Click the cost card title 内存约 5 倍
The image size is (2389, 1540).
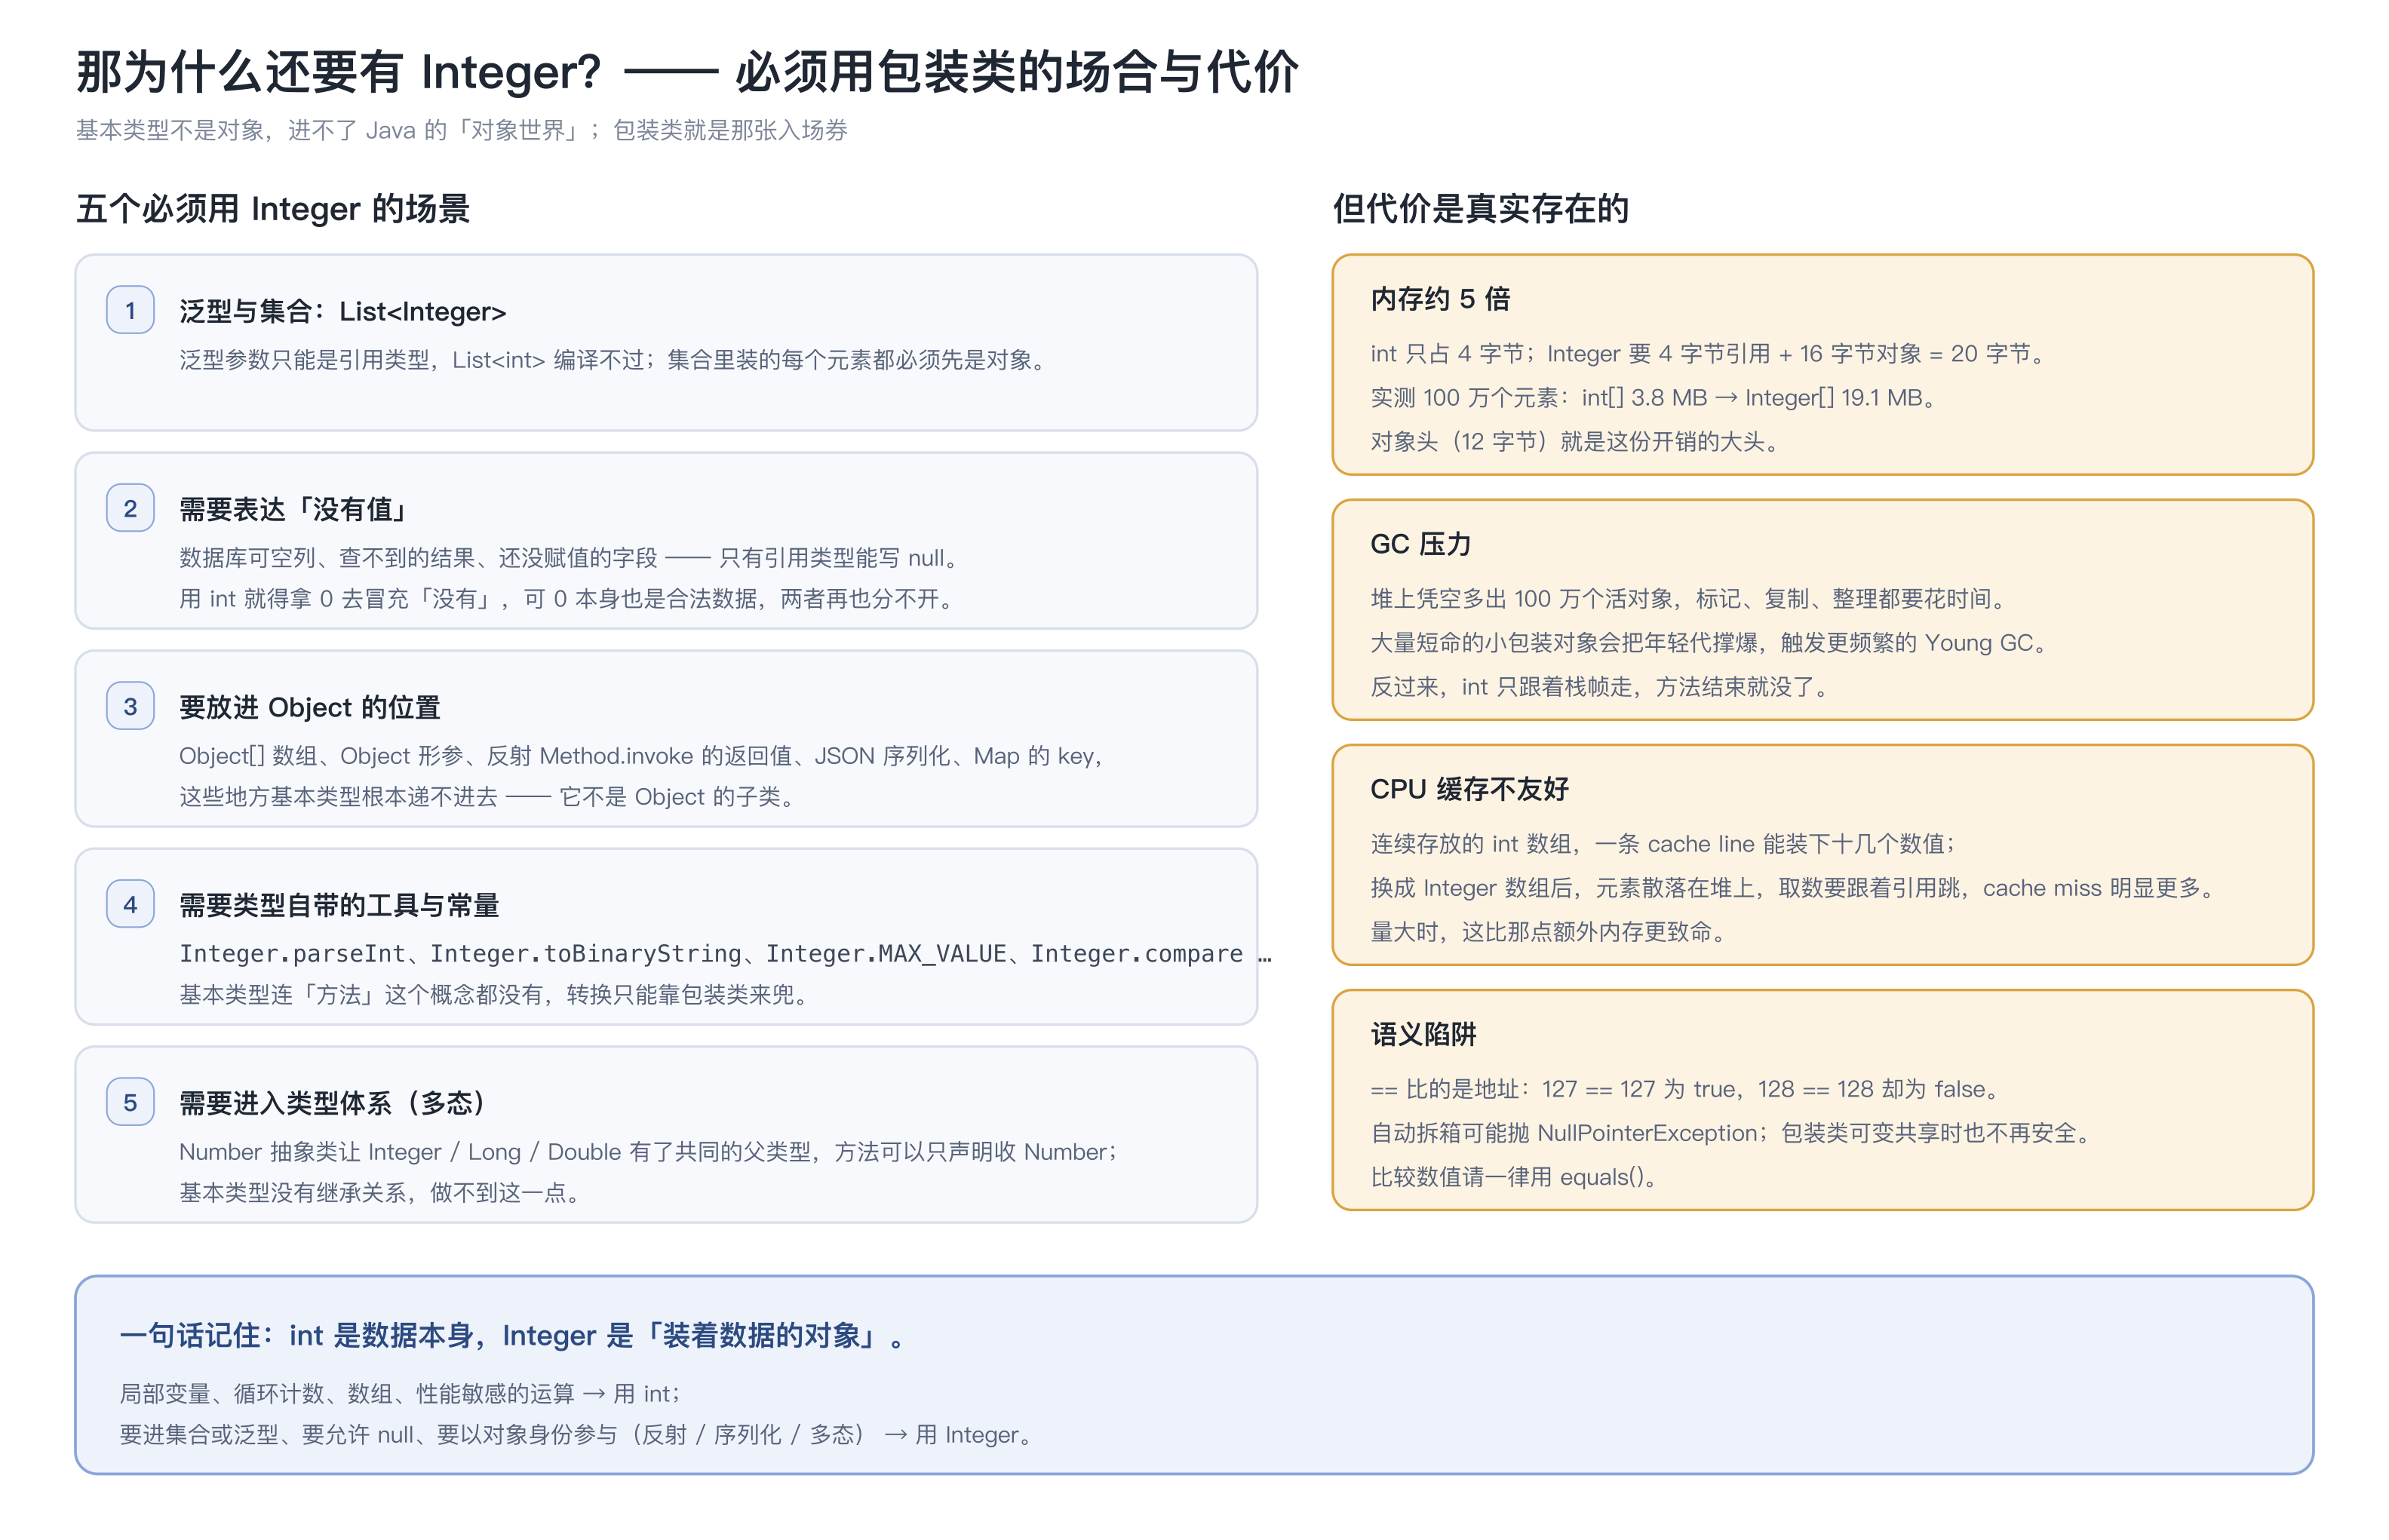tap(1440, 298)
